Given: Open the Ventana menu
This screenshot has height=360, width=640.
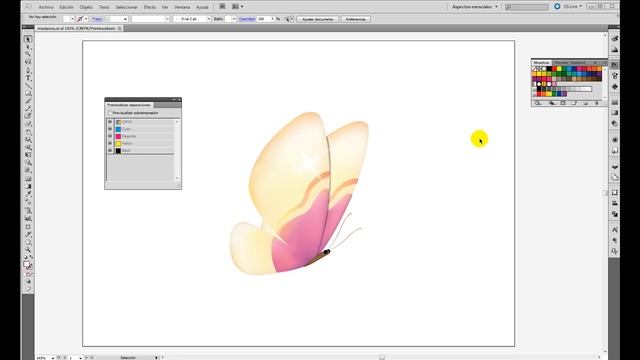Looking at the screenshot, I should (182, 7).
